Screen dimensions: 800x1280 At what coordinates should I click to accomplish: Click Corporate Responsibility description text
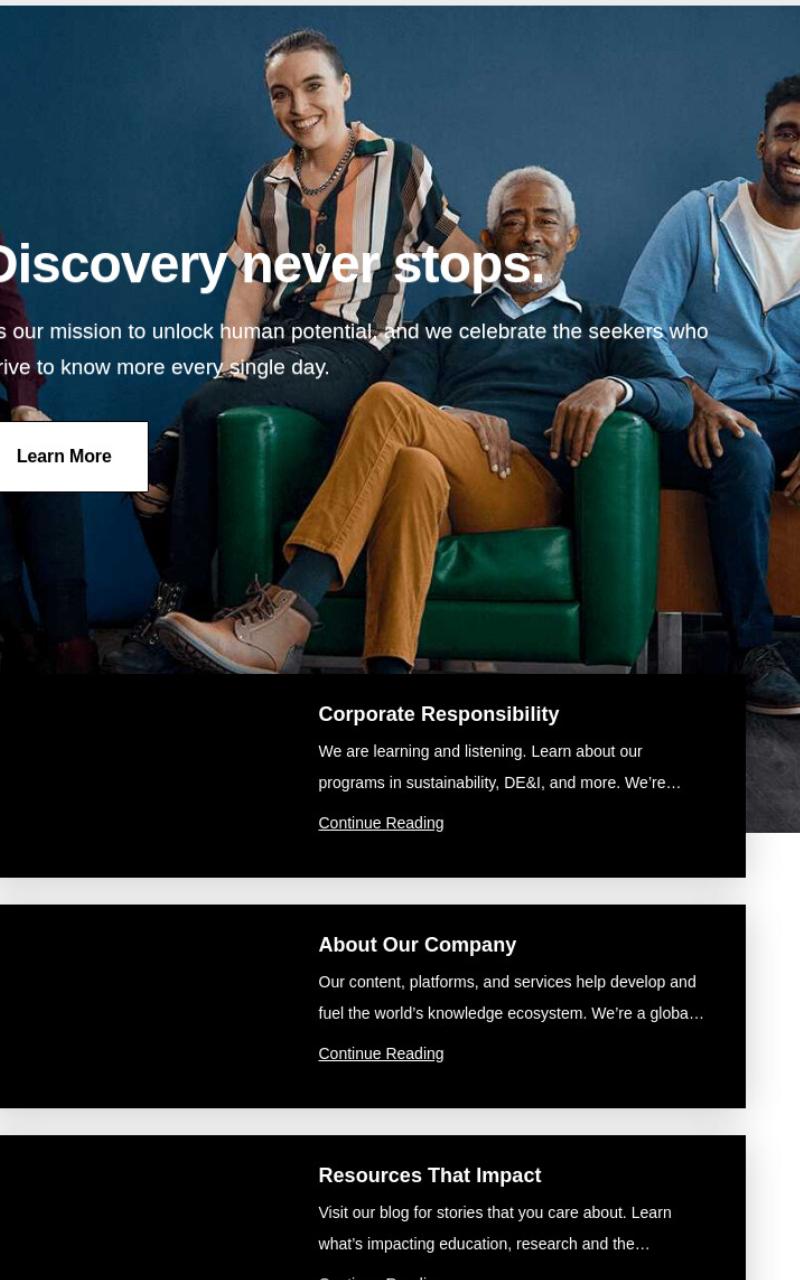tap(499, 767)
